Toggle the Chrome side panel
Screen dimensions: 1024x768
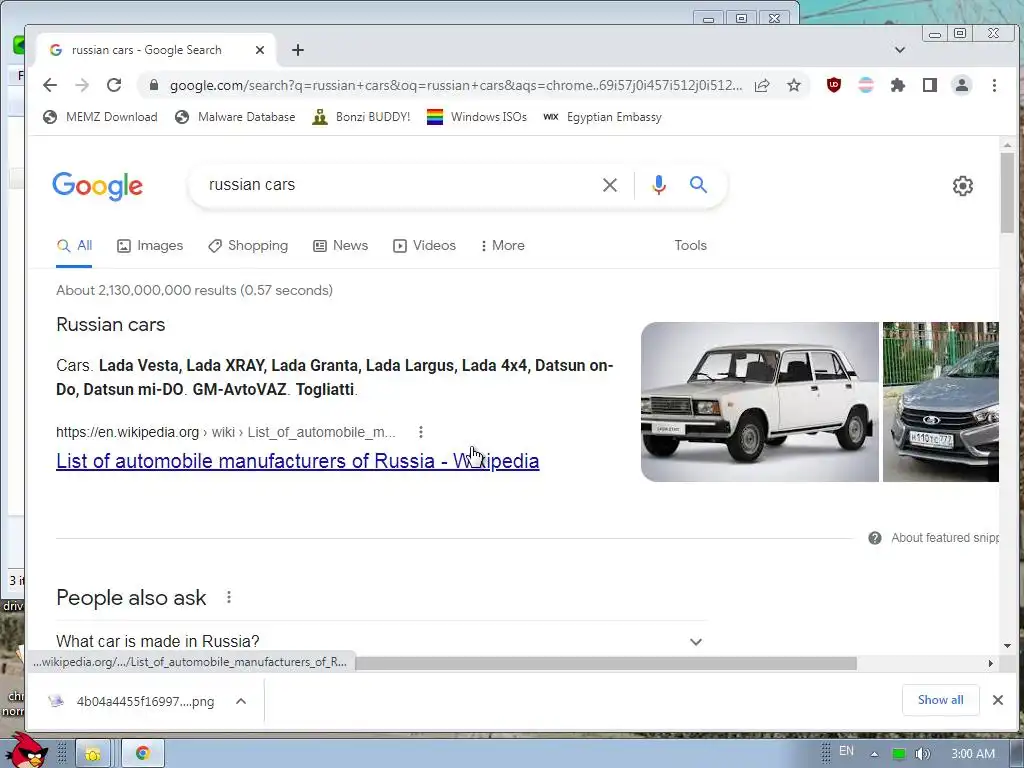(930, 85)
